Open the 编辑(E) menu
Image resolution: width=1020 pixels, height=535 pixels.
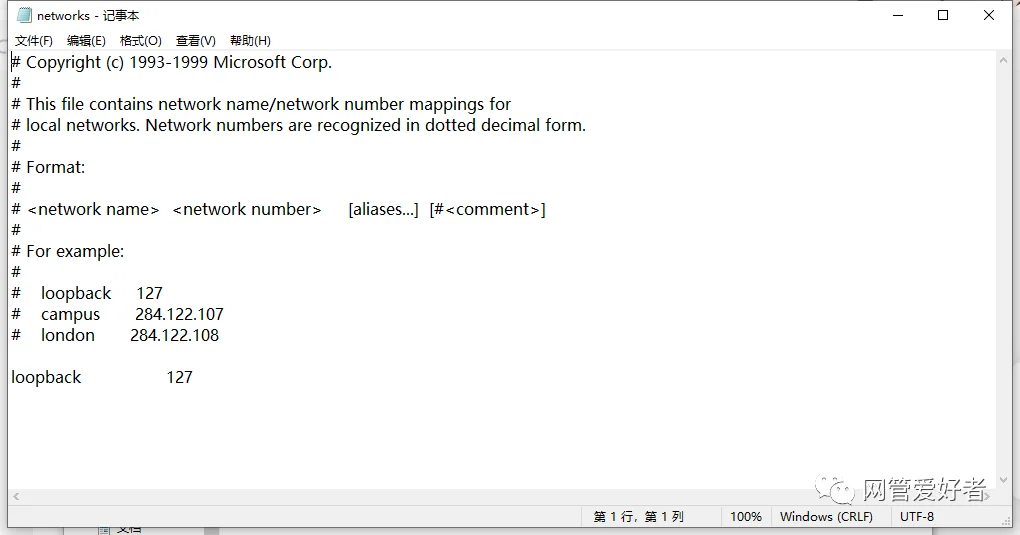click(86, 40)
